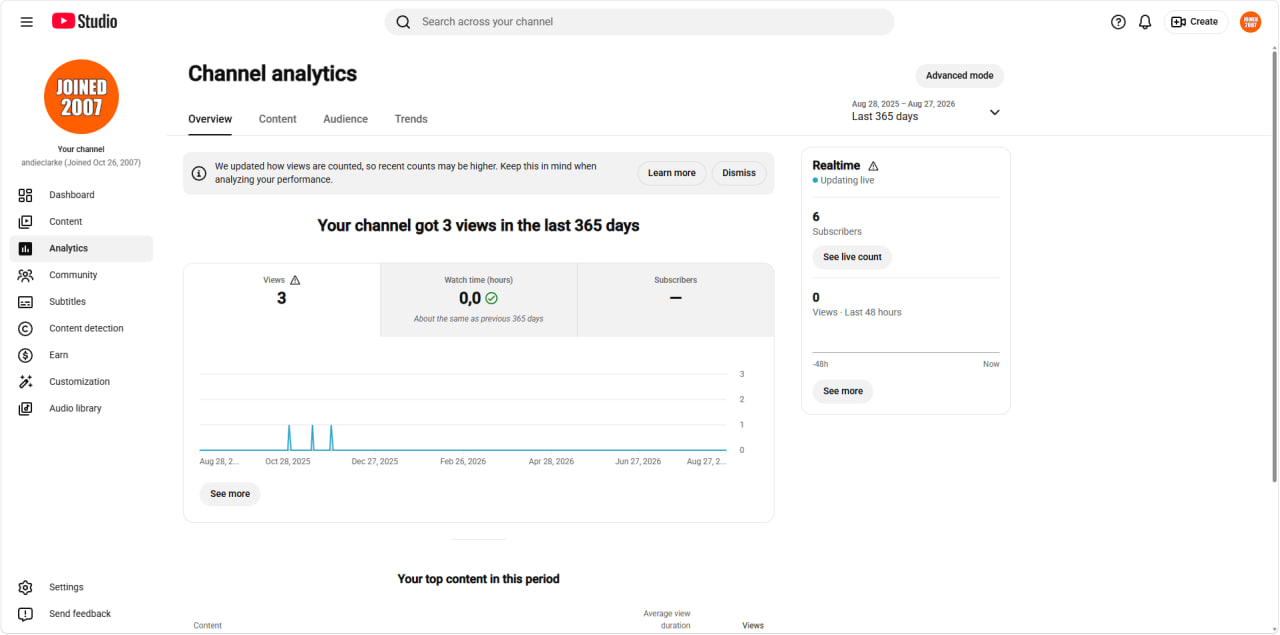Click See more below the views chart
Image resolution: width=1280 pixels, height=635 pixels.
tap(230, 494)
